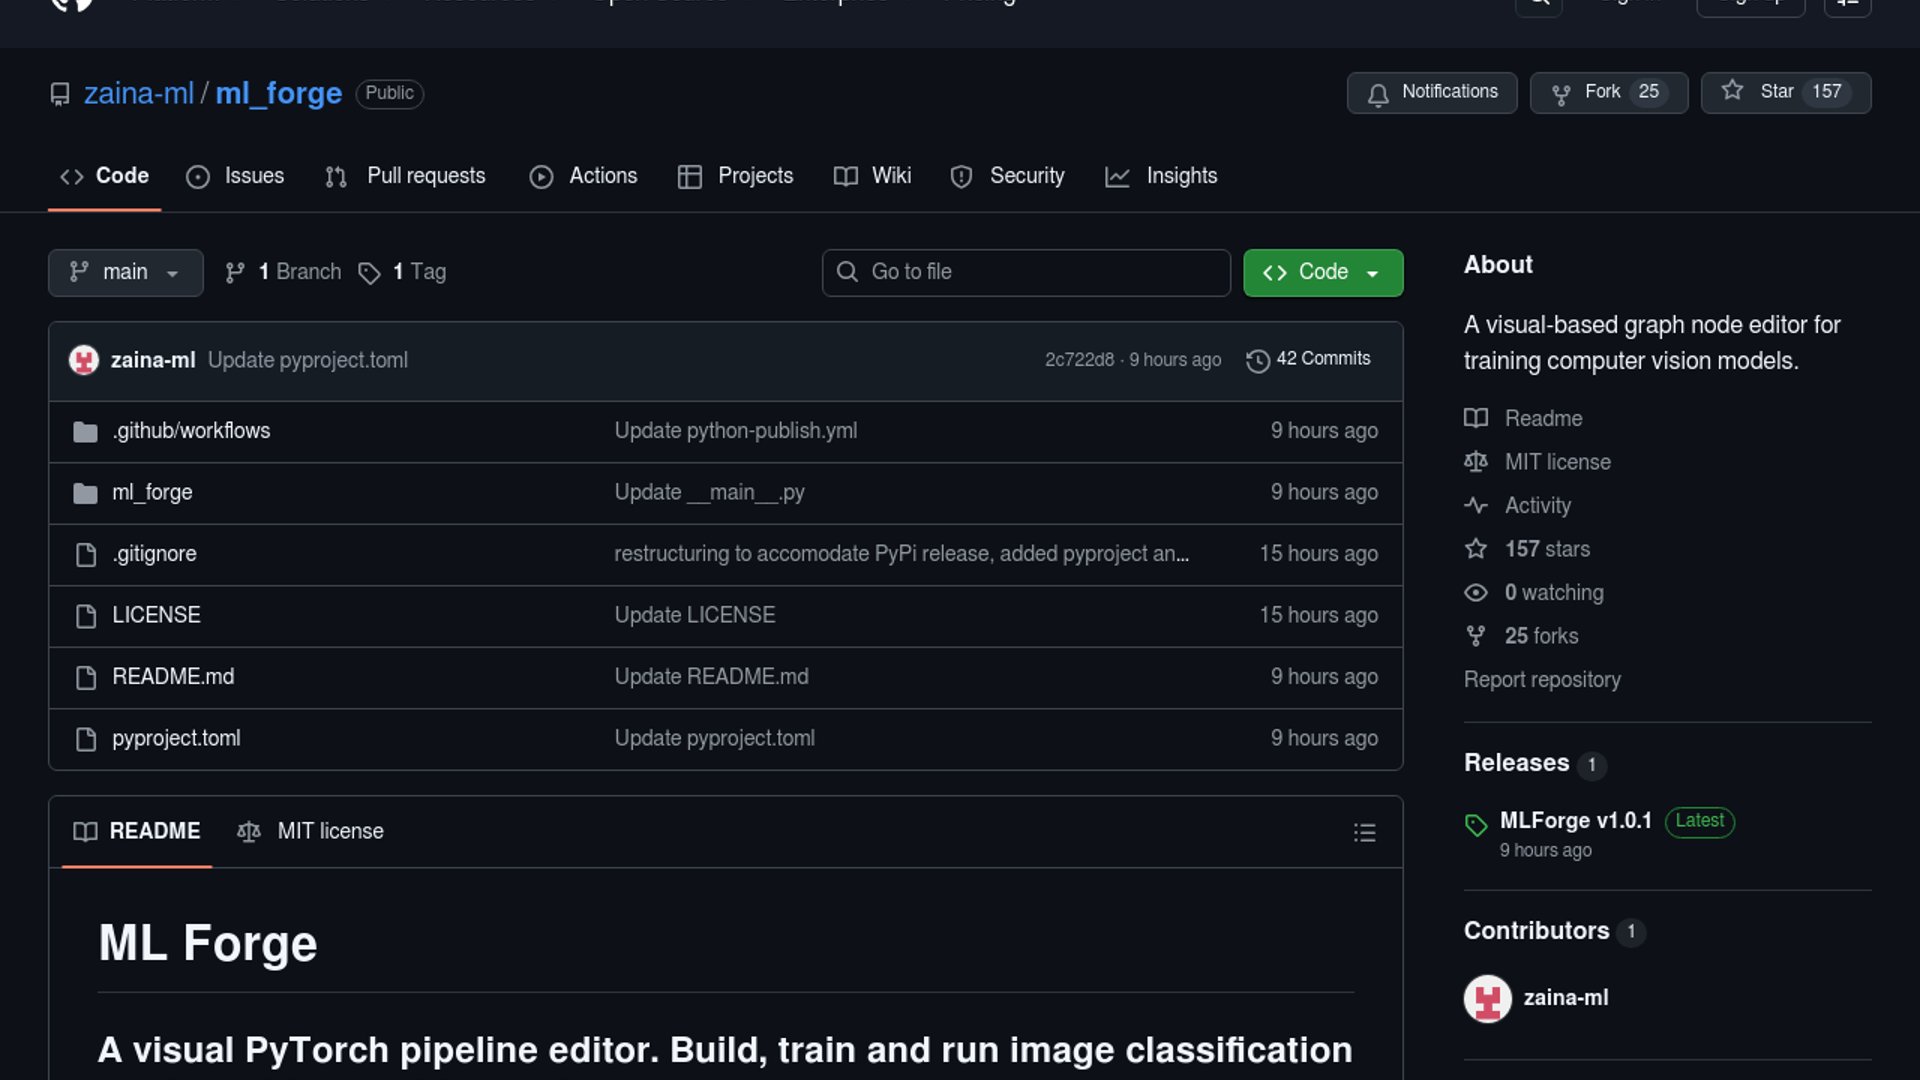
Task: Open the Security tab shield icon
Action: [x=961, y=177]
